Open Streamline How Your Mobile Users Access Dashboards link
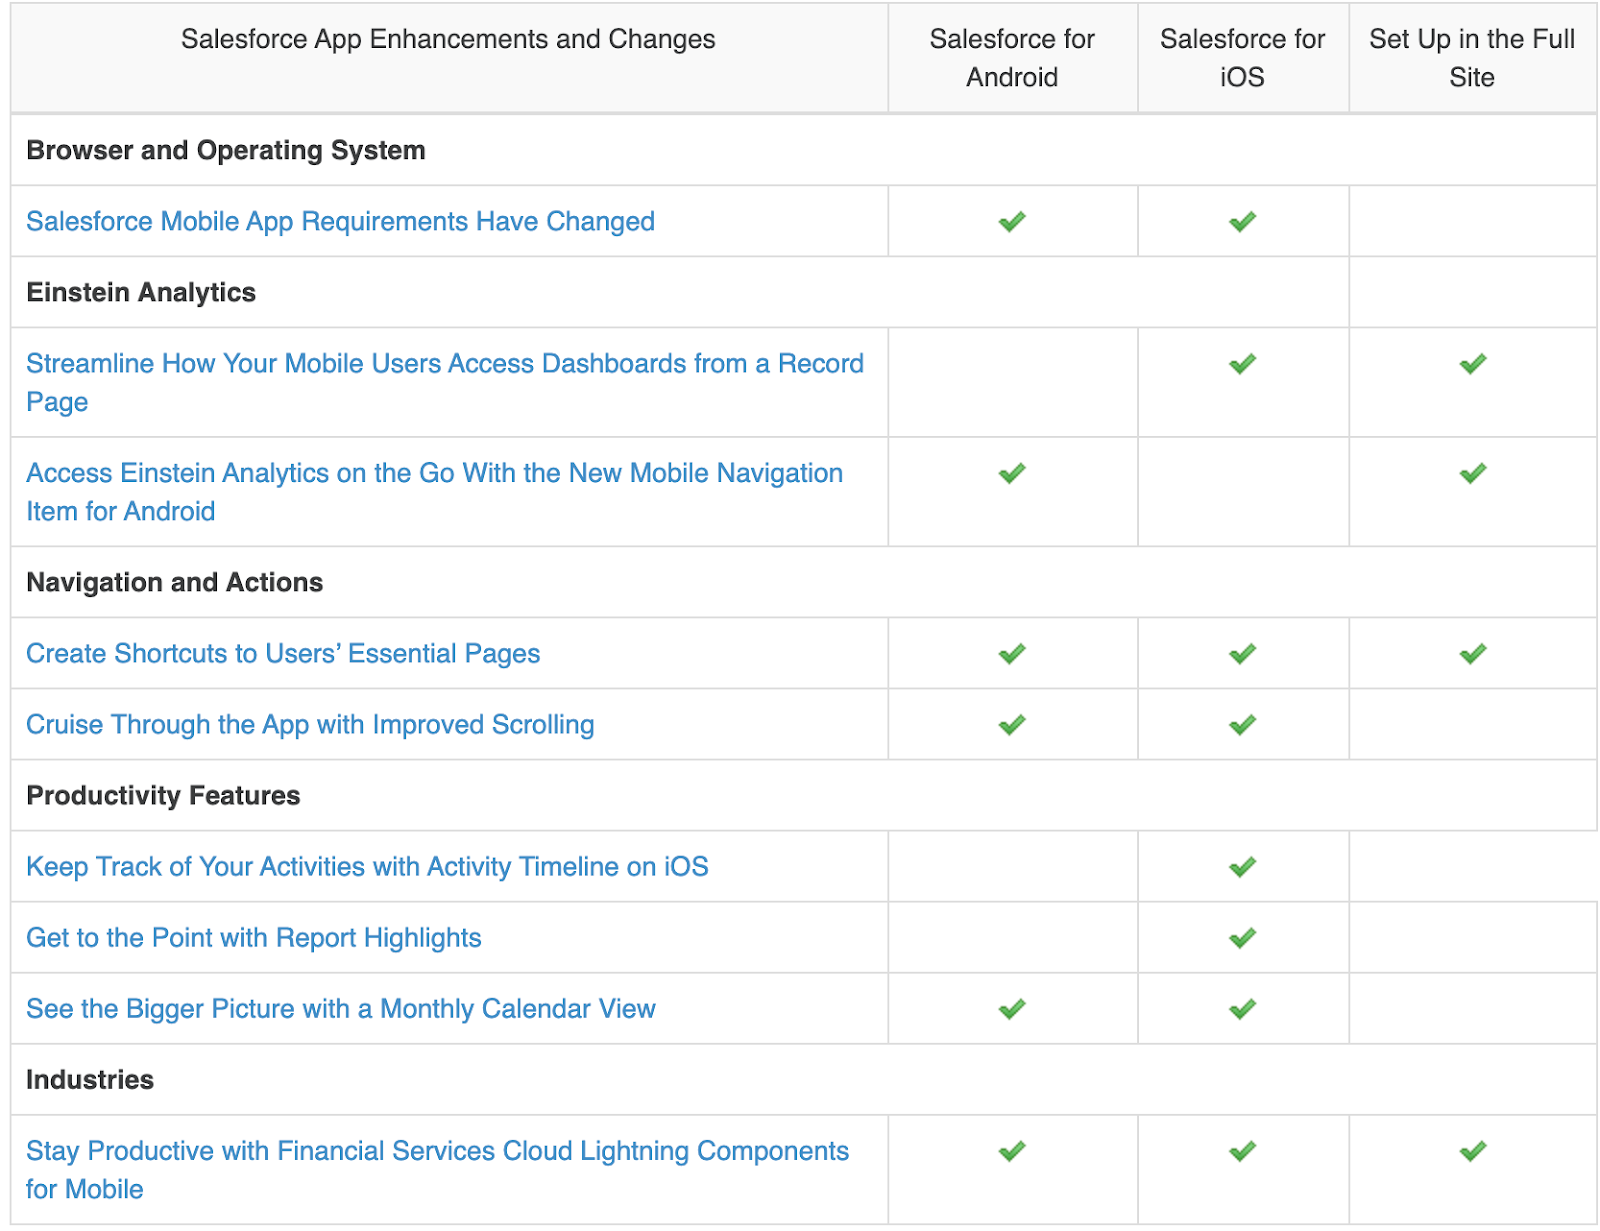The image size is (1600, 1231). pyautogui.click(x=444, y=364)
